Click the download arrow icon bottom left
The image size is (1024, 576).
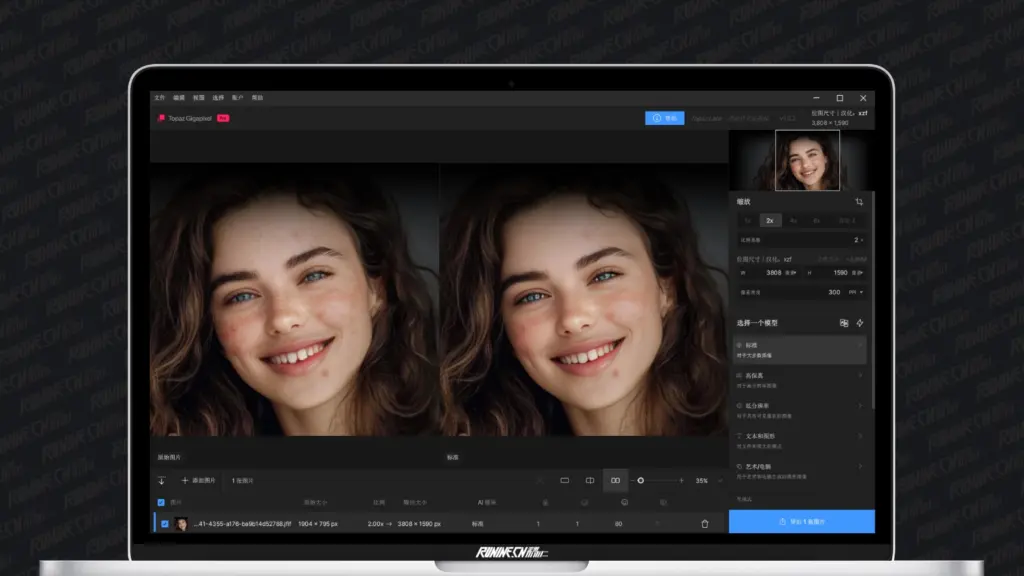(161, 480)
